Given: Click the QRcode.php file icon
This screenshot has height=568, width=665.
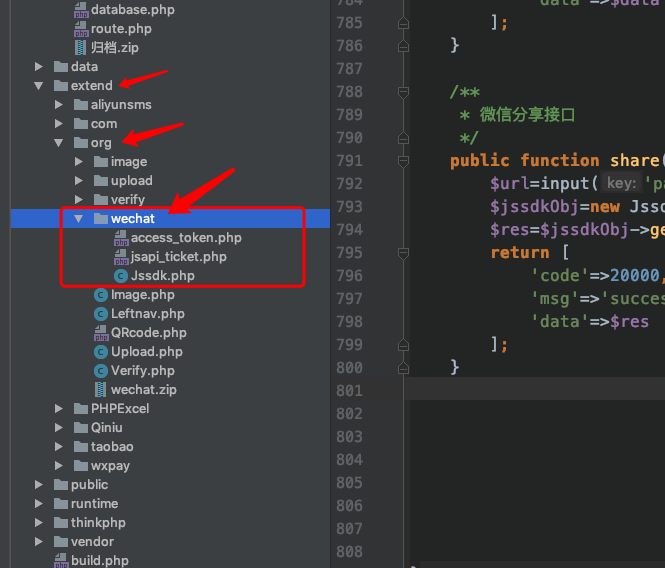Looking at the screenshot, I should click(101, 333).
